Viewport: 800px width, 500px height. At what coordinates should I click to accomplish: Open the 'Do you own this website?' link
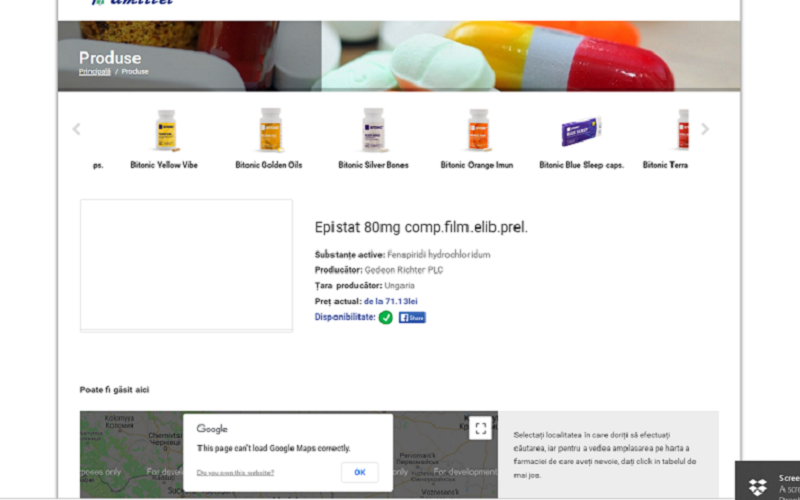coord(235,473)
